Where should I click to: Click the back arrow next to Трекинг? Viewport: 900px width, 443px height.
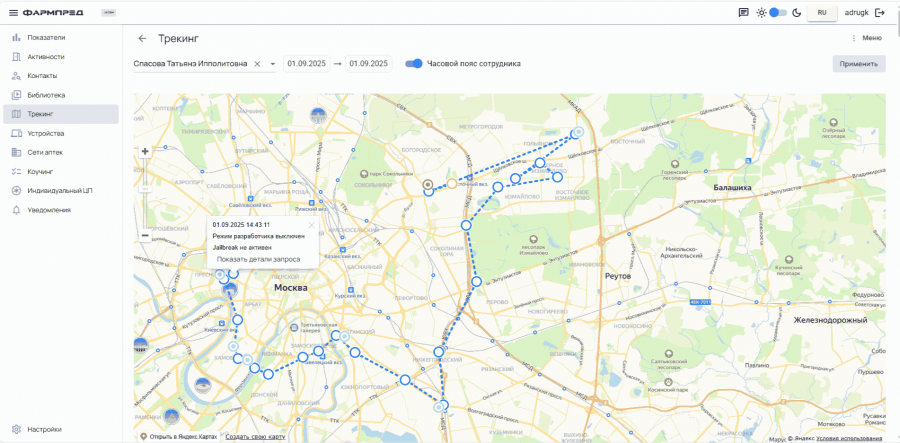pos(142,38)
